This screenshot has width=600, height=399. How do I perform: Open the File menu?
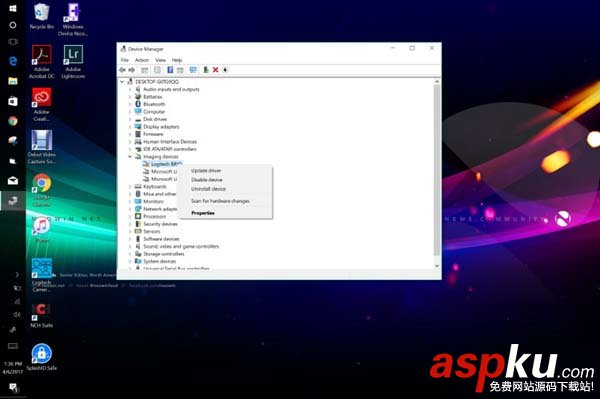coord(125,60)
